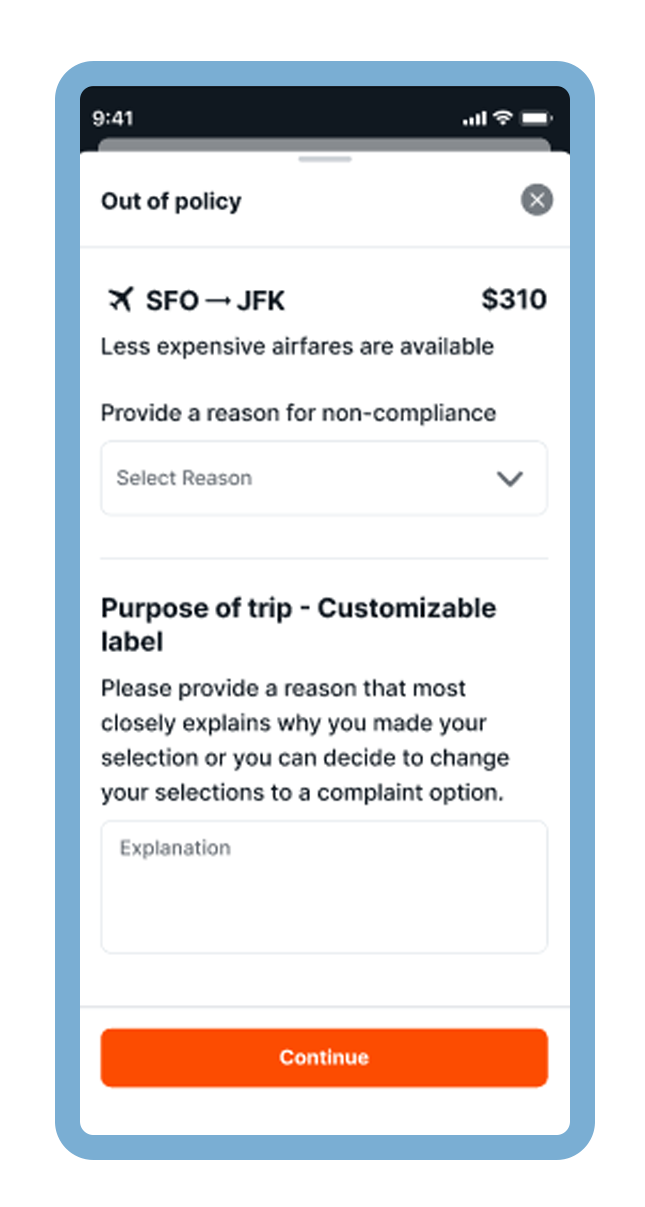
Task: Select the JFK destination airport code
Action: tap(259, 300)
